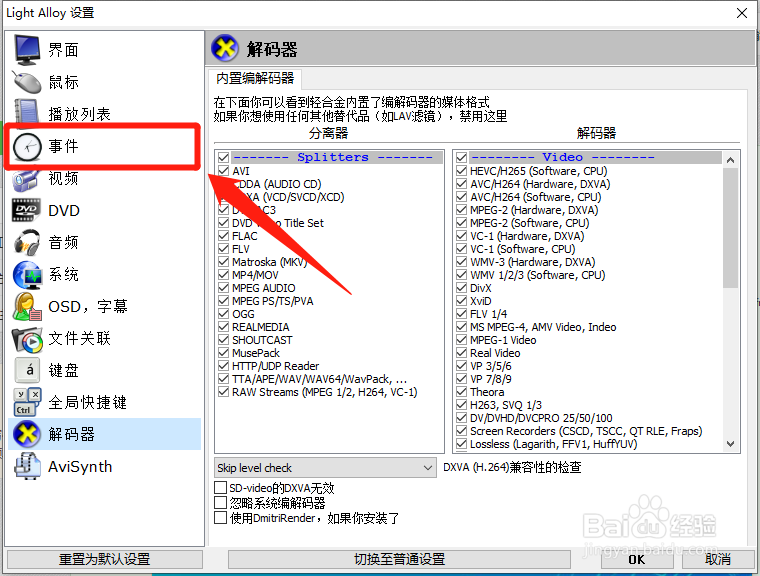The width and height of the screenshot is (760, 576).
Task: Open the Skip level check dropdown
Action: pyautogui.click(x=325, y=468)
